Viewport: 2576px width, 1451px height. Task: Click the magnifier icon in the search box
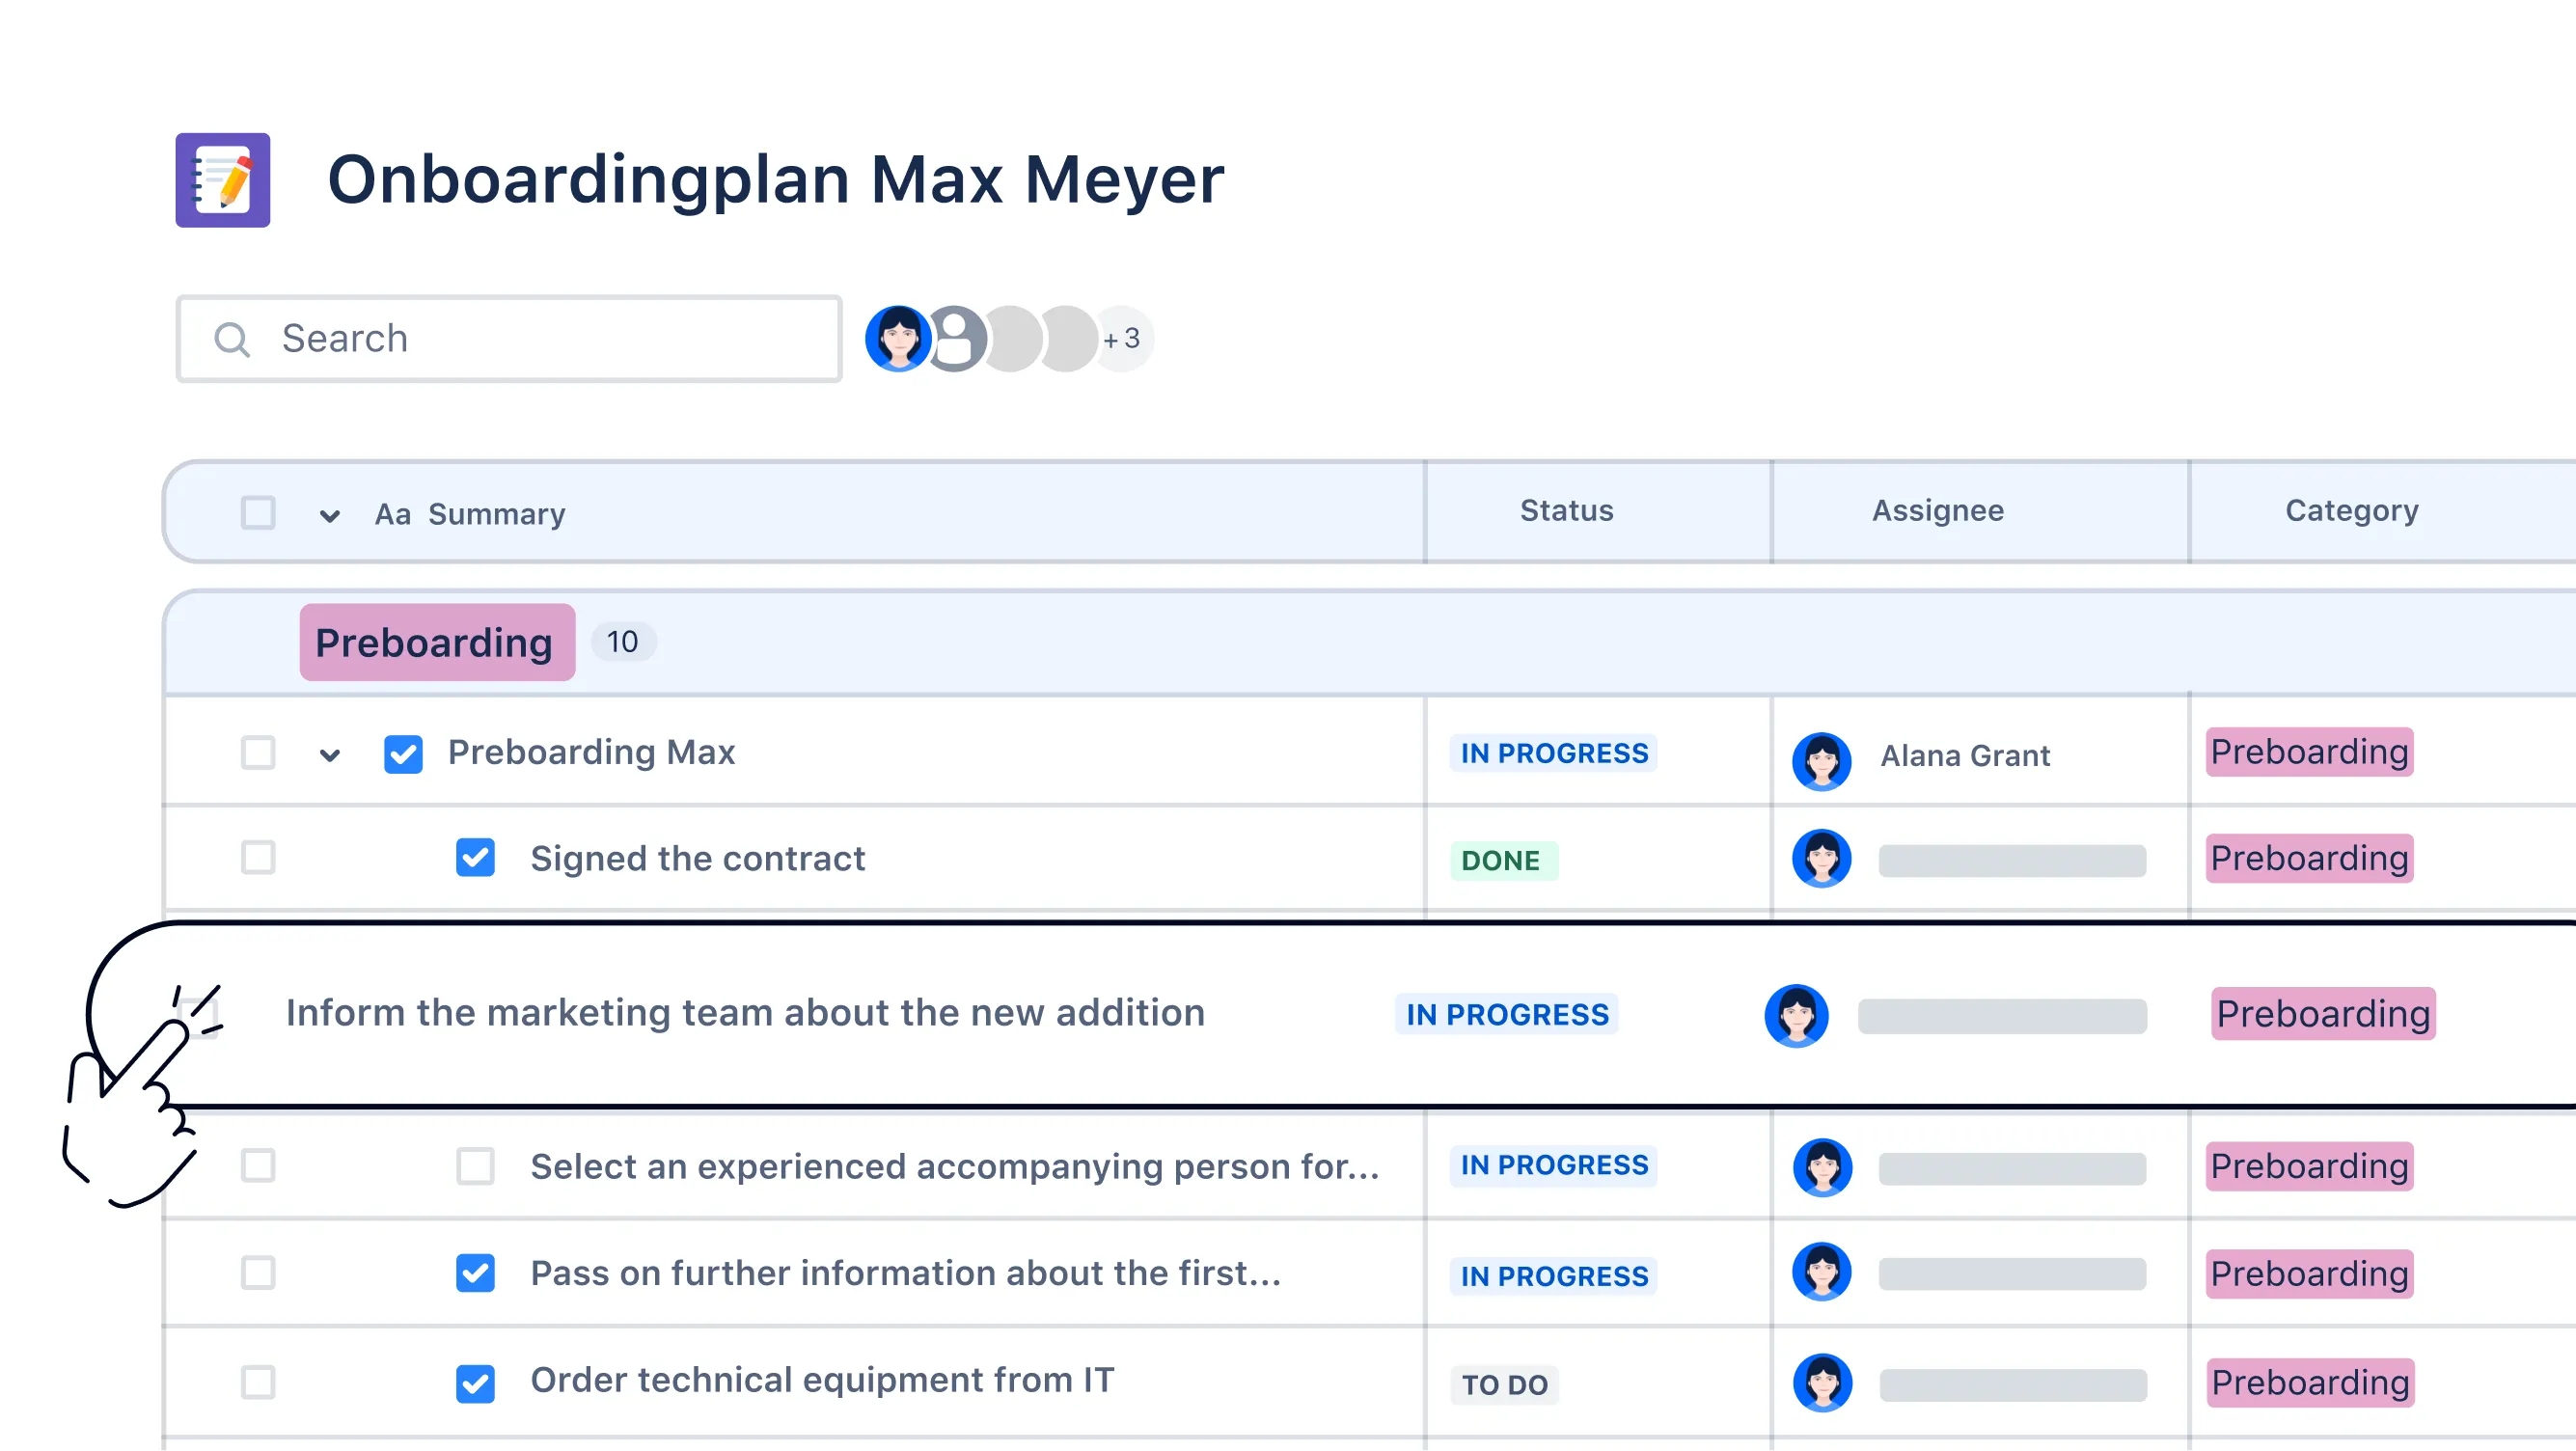click(x=232, y=339)
